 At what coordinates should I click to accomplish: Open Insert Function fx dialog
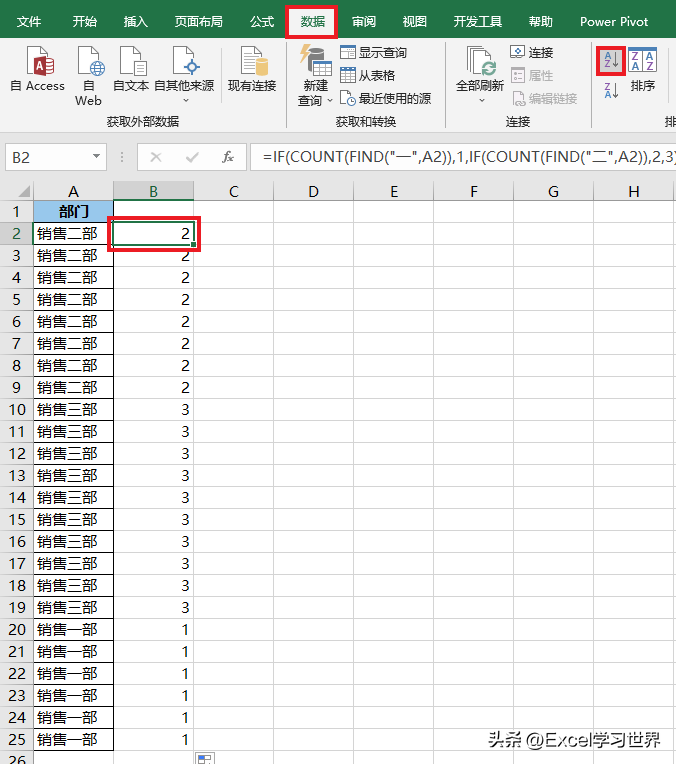(x=228, y=157)
